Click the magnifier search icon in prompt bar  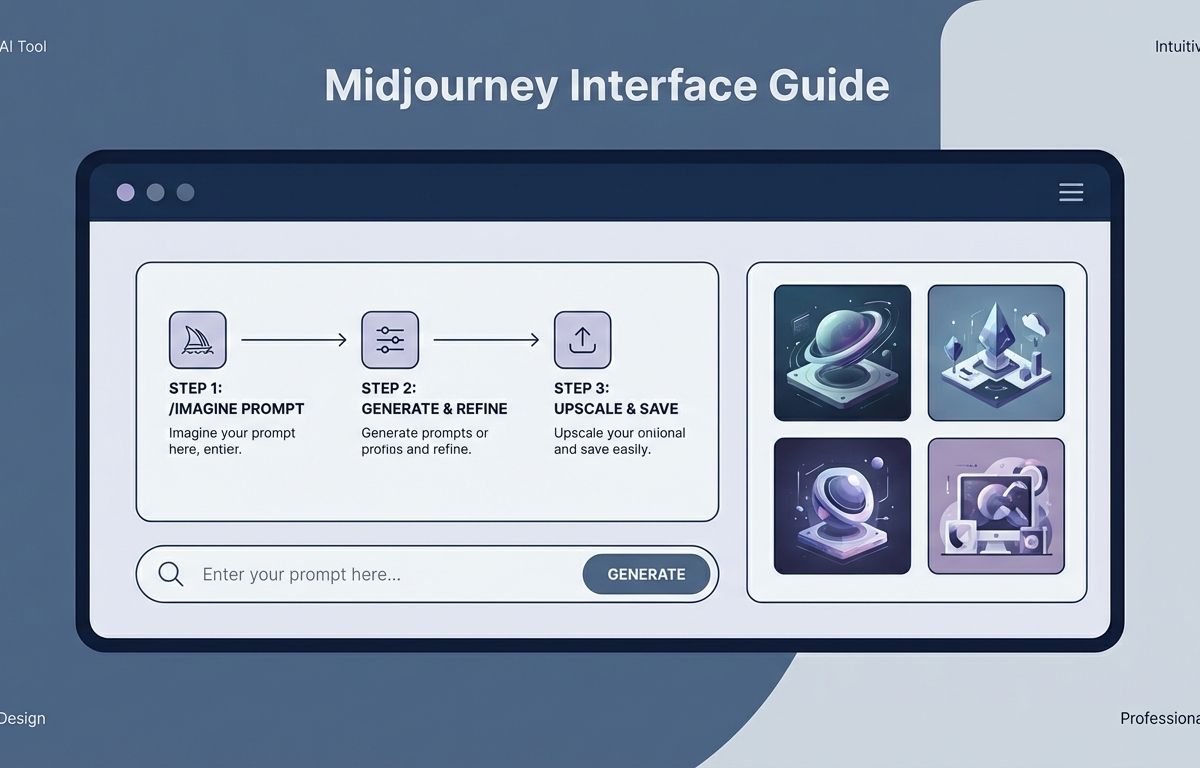click(x=171, y=574)
